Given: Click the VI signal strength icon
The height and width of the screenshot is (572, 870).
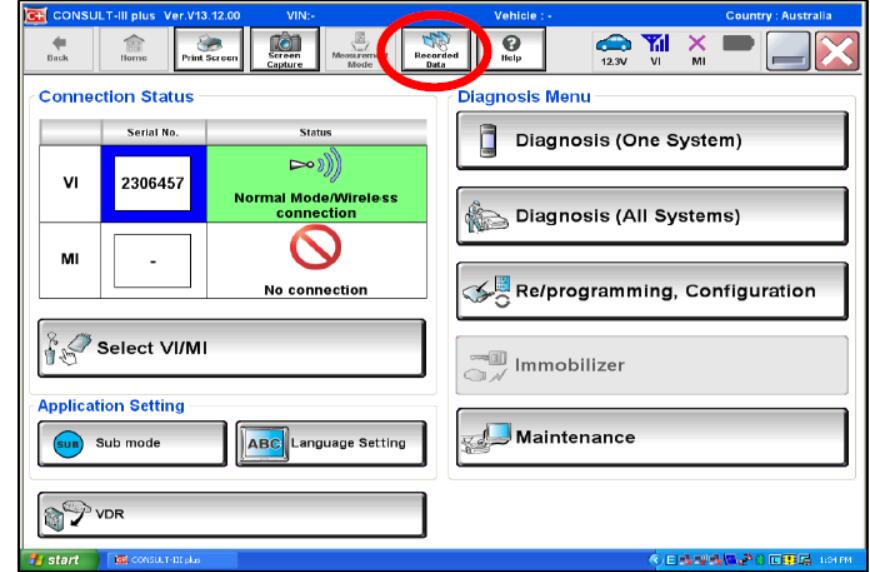Looking at the screenshot, I should pos(655,49).
